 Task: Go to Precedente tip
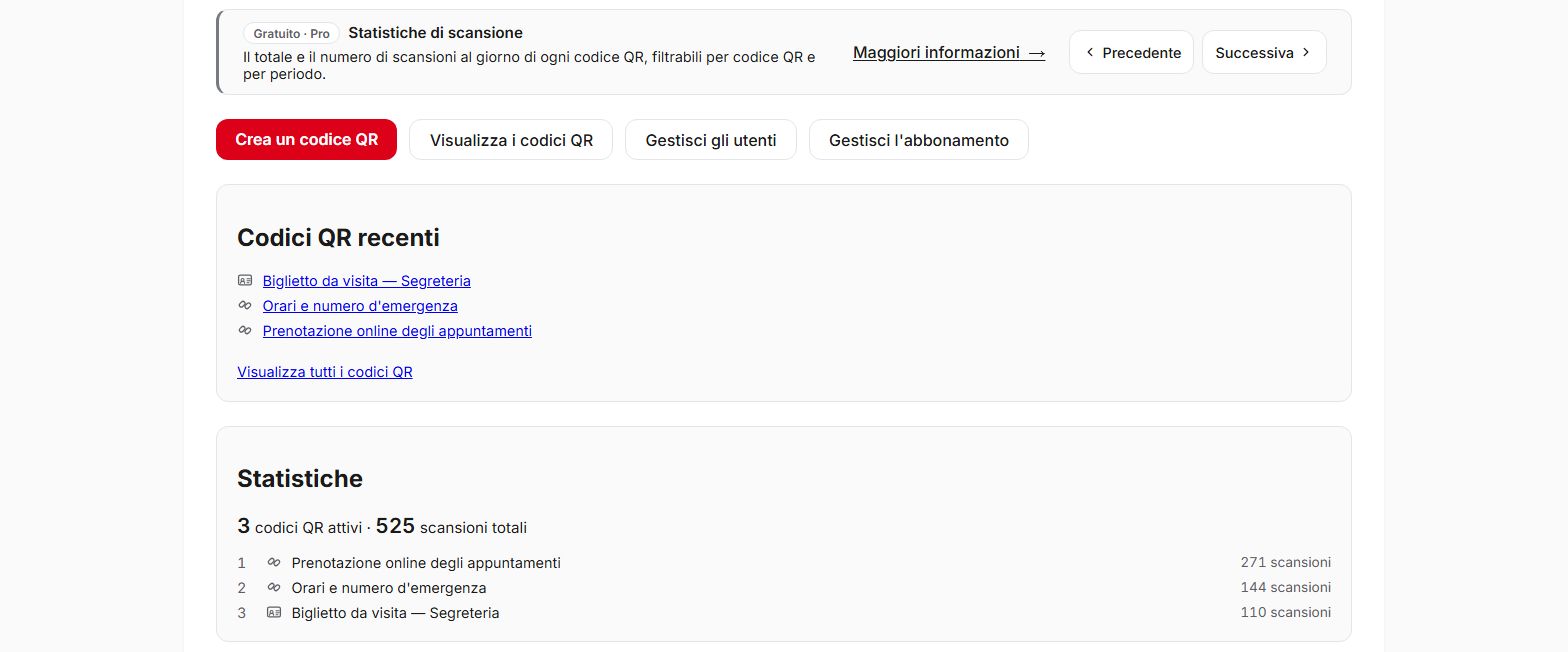tap(1131, 52)
